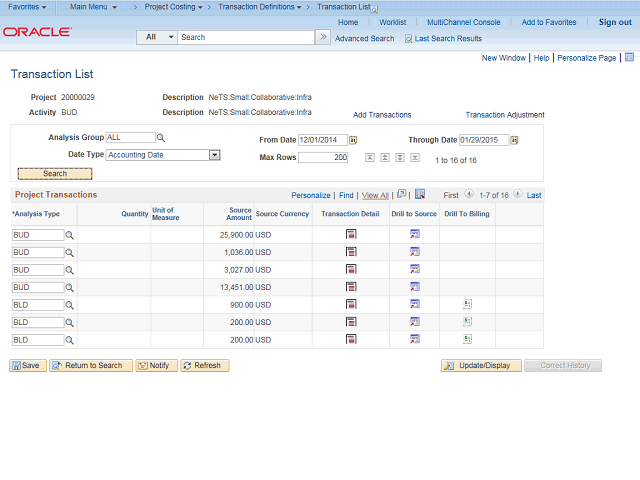Open the Main Menu navigation
The height and width of the screenshot is (480, 640).
click(x=93, y=7)
